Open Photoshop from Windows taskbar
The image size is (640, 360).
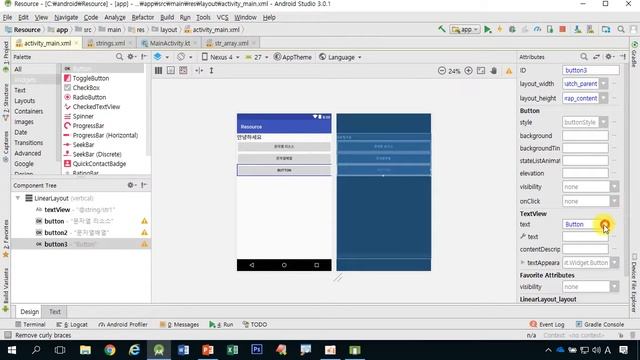click(257, 350)
